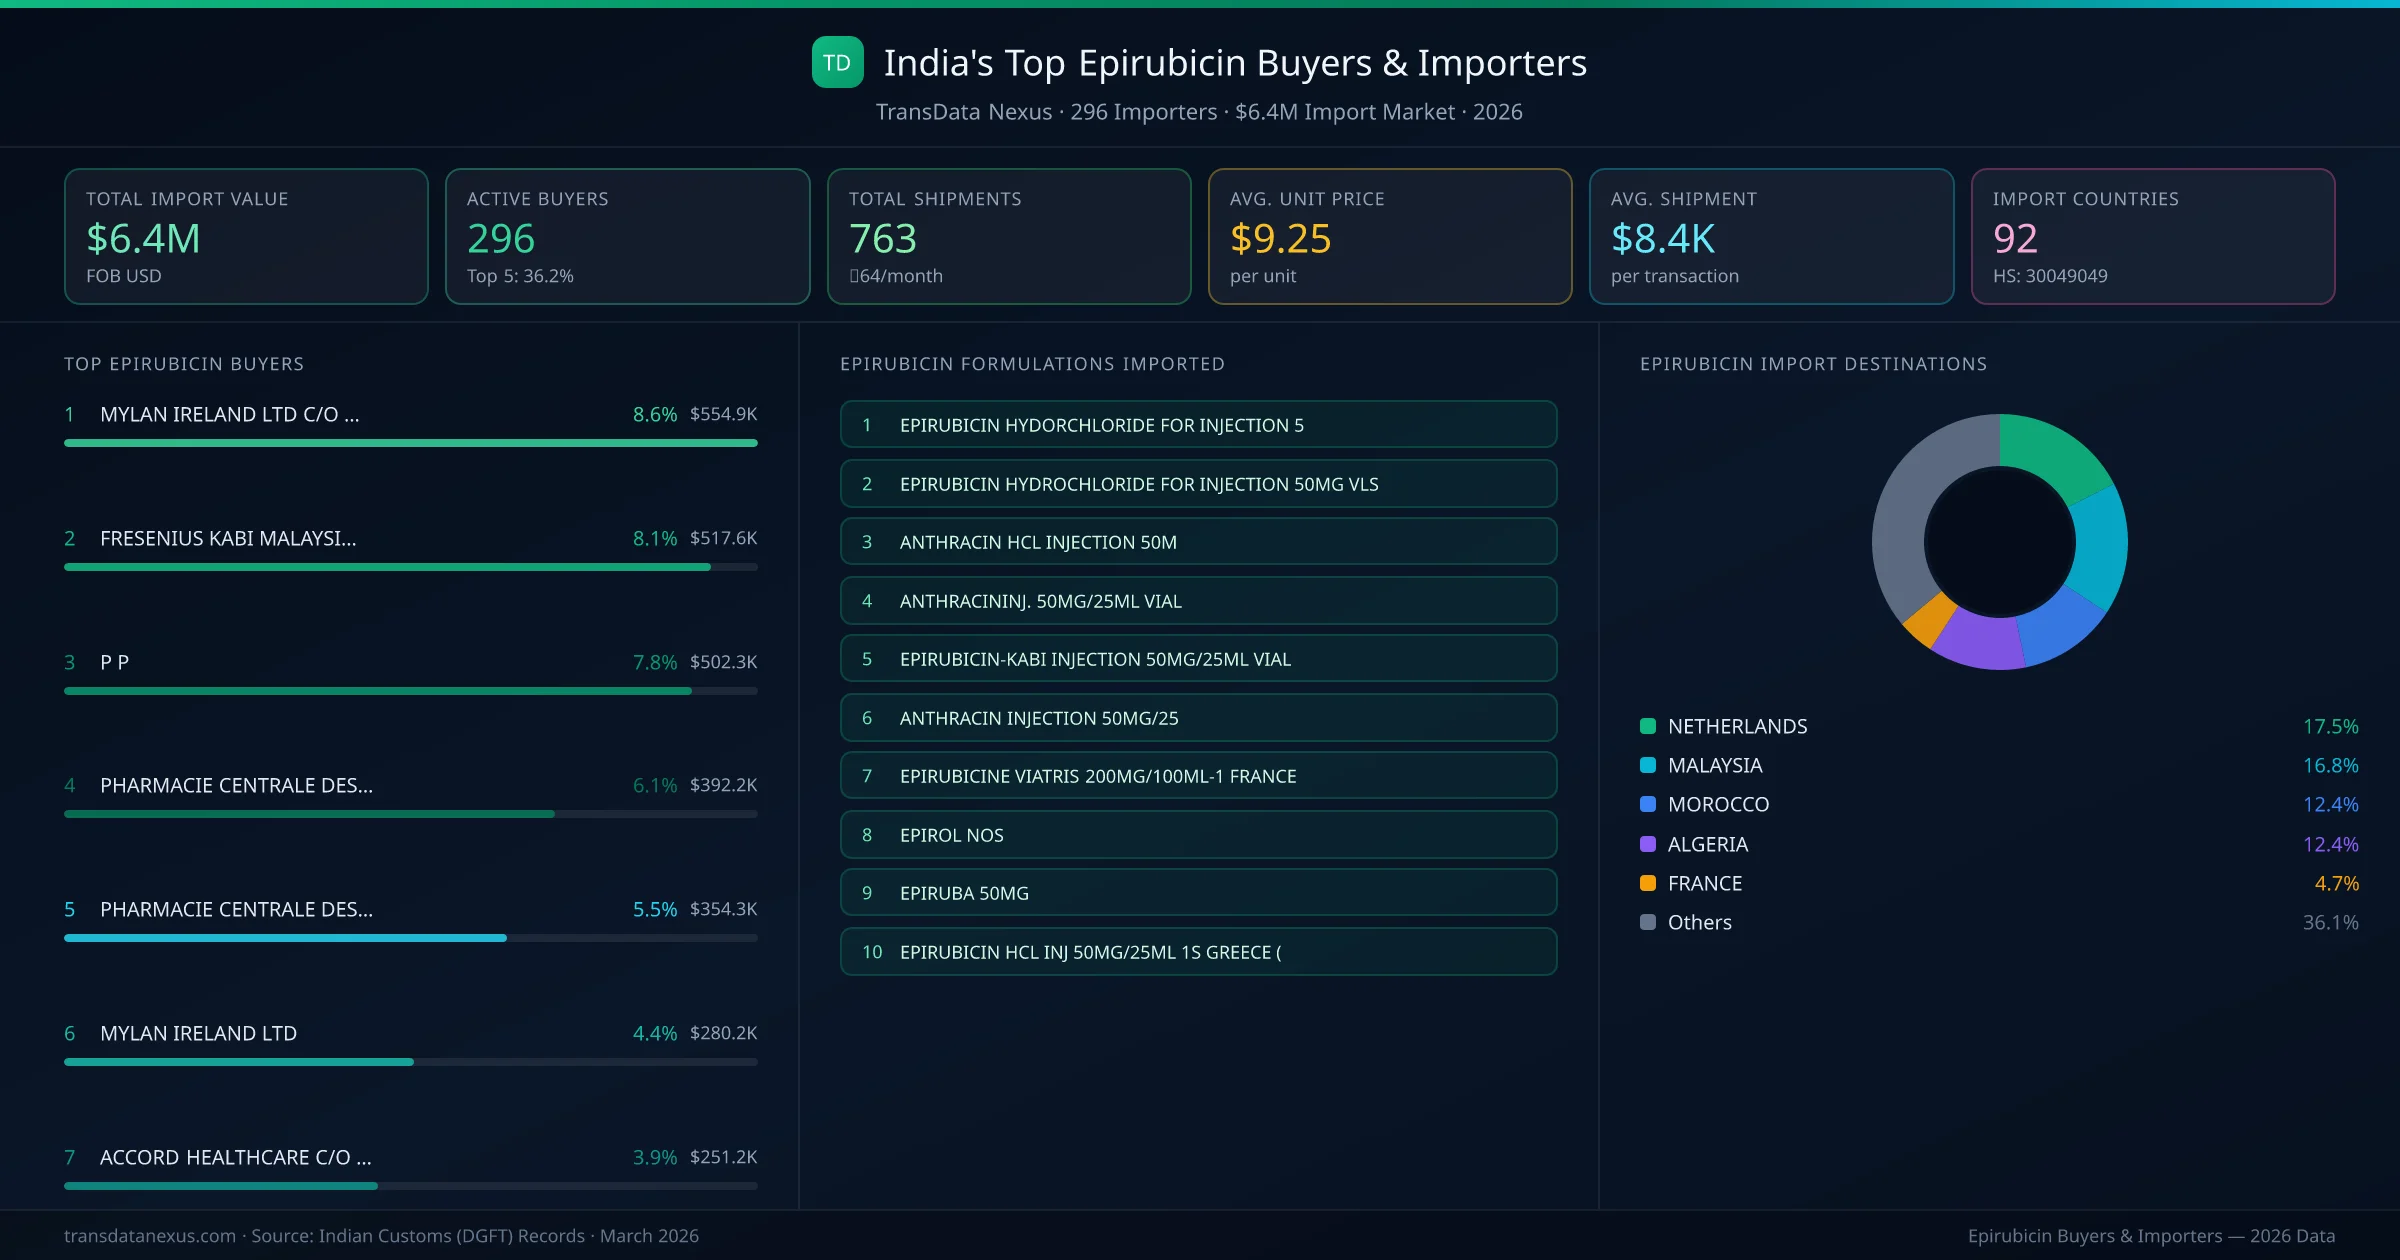Select the Morocco legend dot

tap(1646, 804)
